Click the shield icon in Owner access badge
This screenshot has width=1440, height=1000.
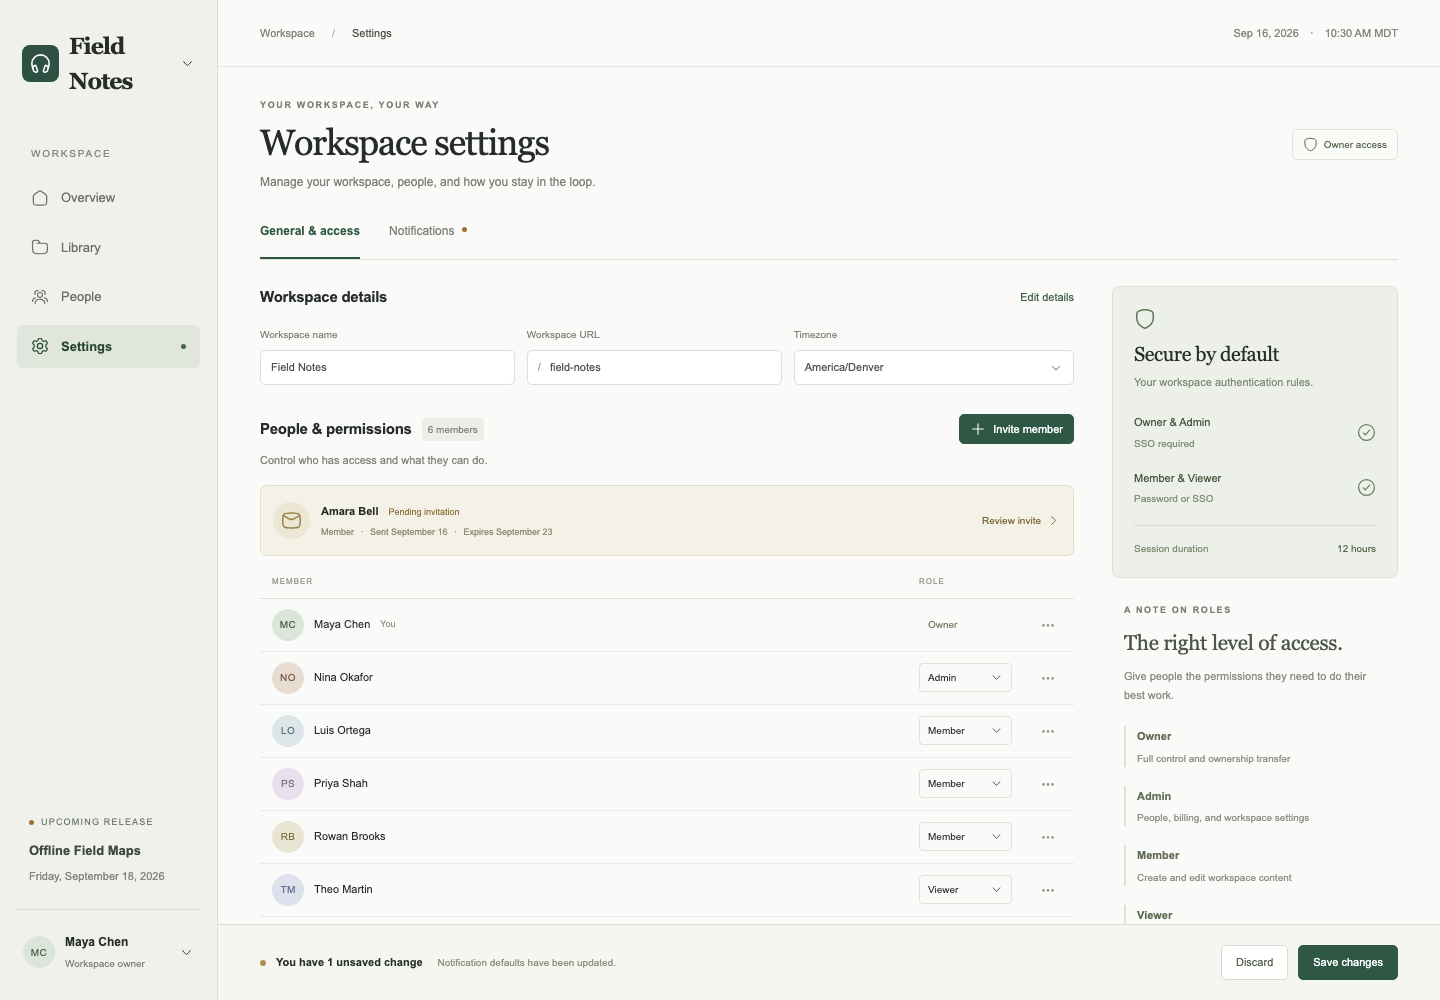pos(1310,145)
